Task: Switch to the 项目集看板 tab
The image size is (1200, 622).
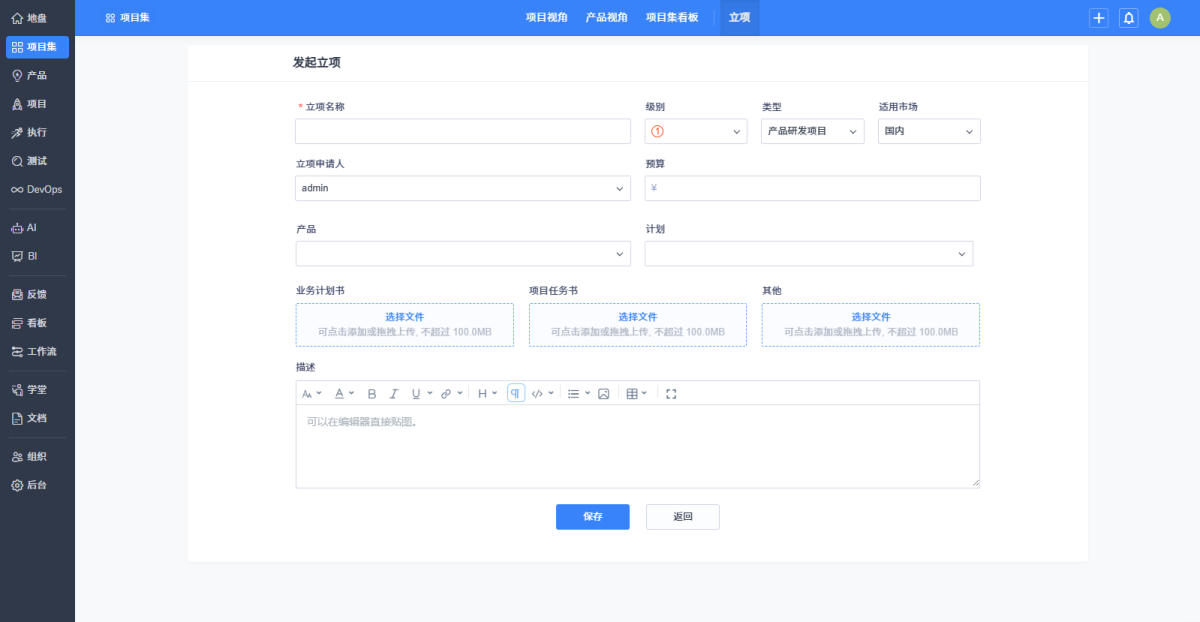Action: (672, 18)
